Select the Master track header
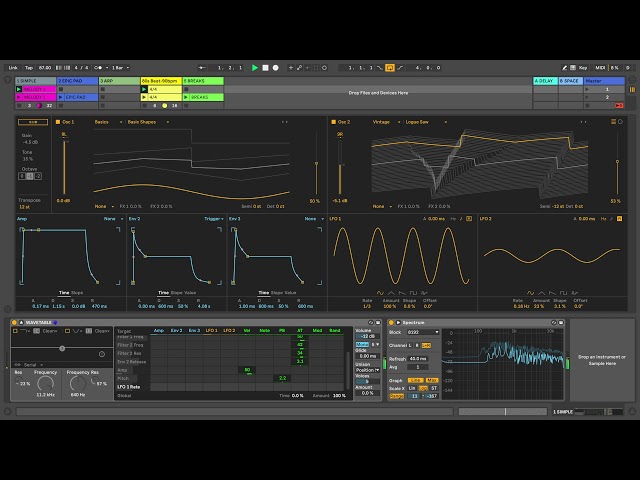This screenshot has height=480, width=640. 604,81
